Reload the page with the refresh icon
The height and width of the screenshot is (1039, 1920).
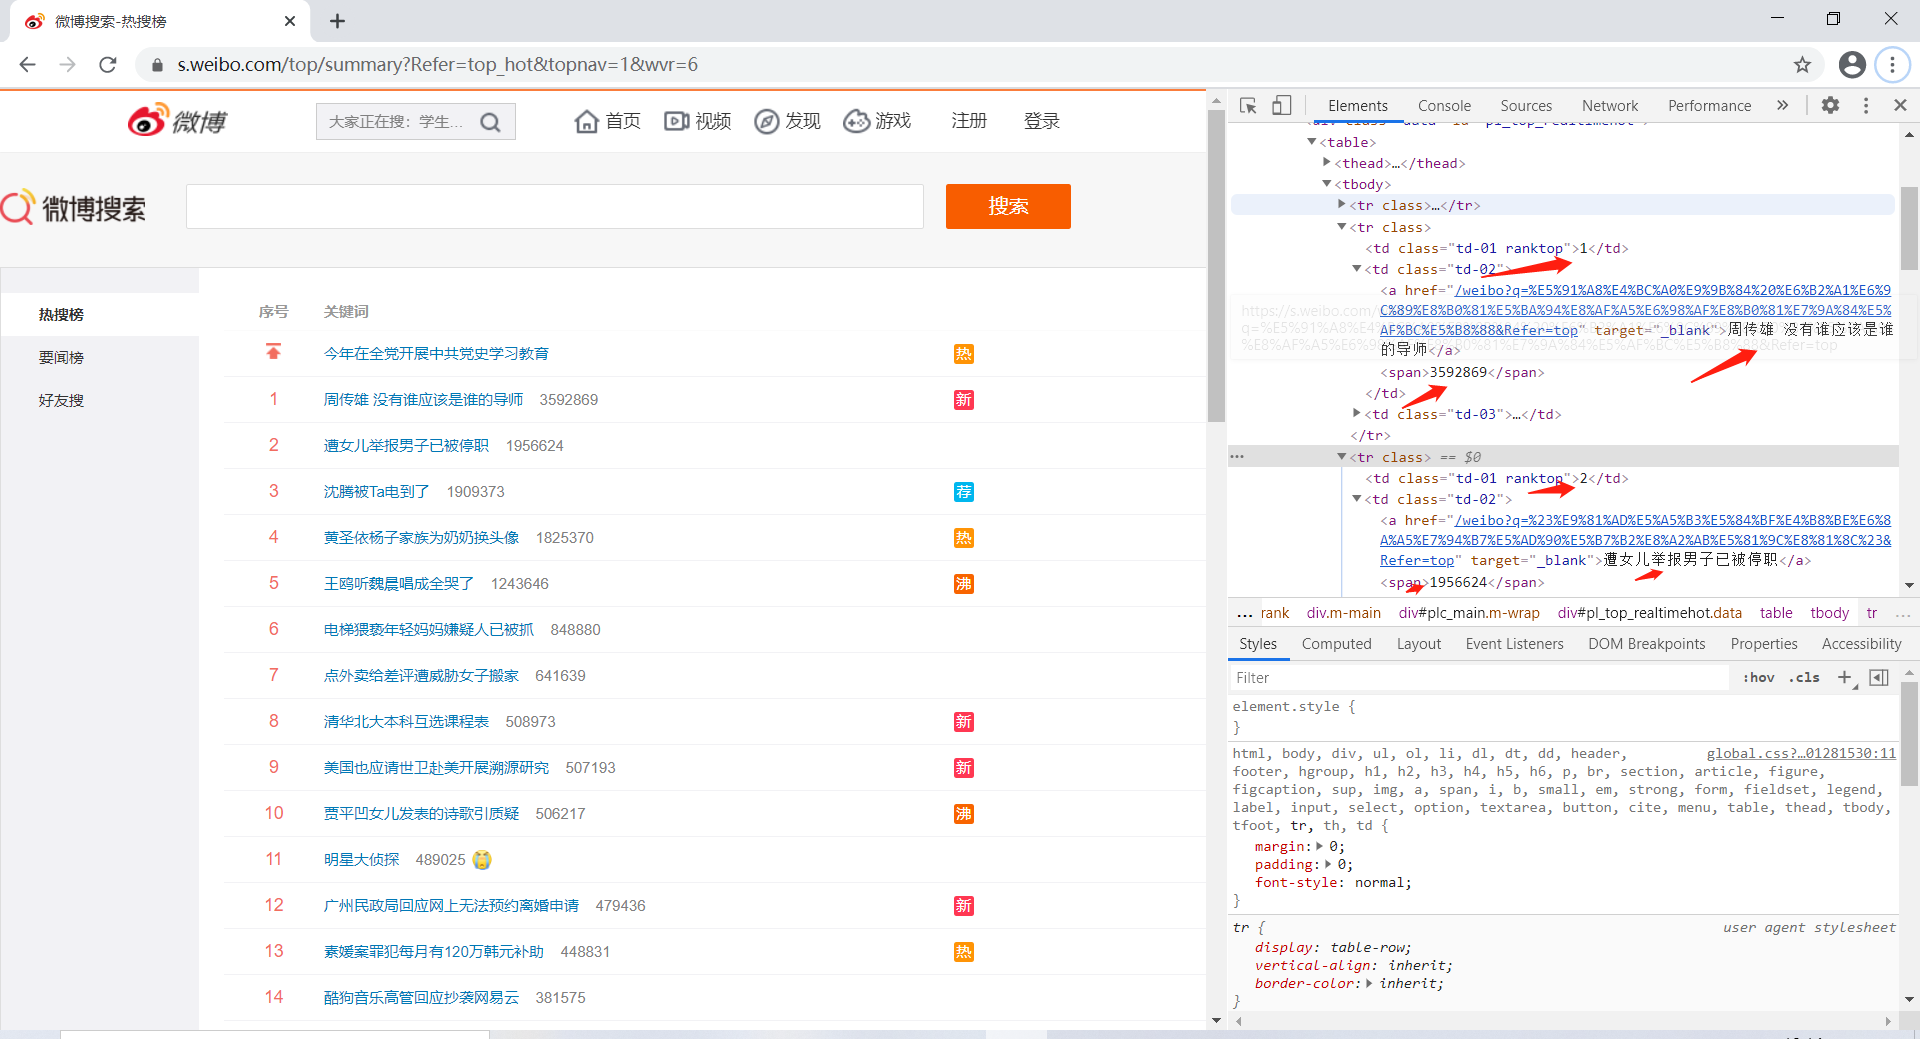coord(108,65)
